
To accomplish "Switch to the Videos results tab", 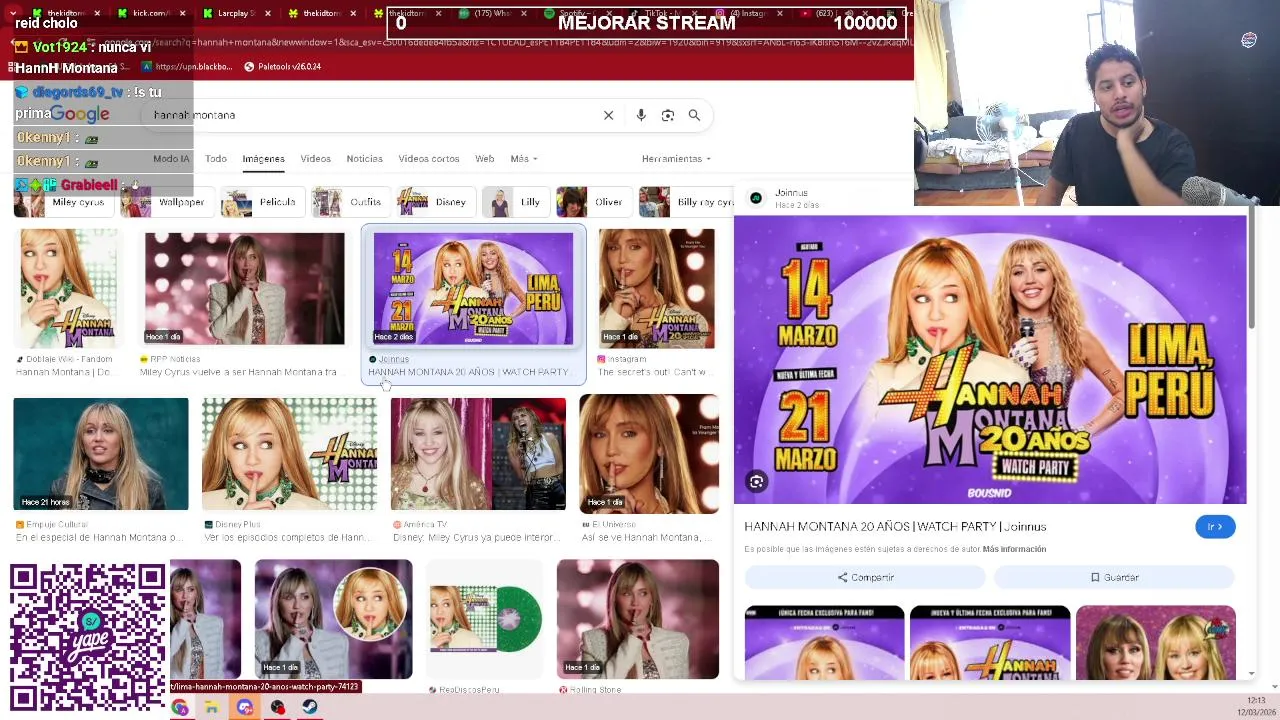I will [x=315, y=159].
